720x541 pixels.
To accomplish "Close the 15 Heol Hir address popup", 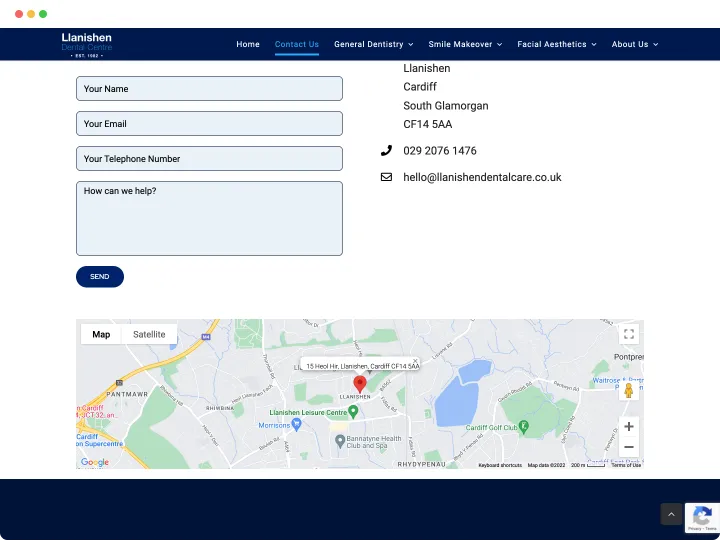I will (415, 361).
